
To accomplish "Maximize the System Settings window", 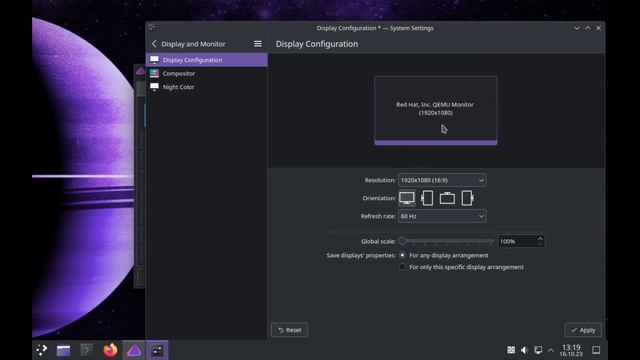I will (x=588, y=28).
